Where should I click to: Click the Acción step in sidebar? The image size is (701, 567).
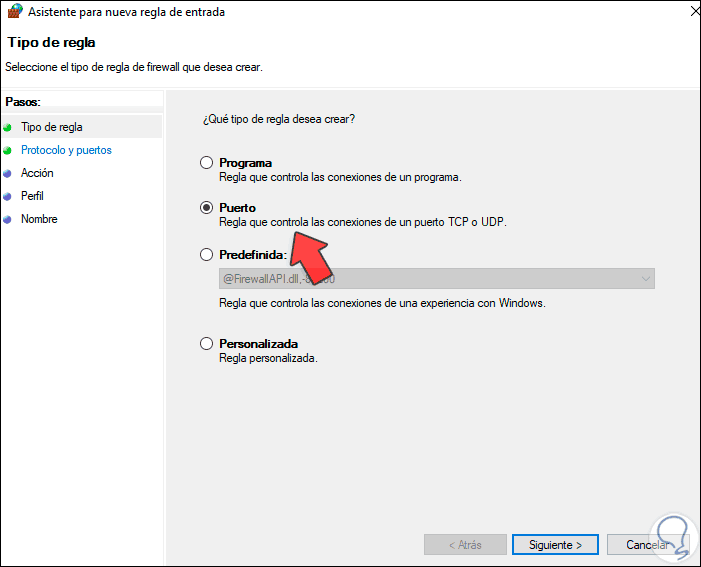click(x=37, y=173)
